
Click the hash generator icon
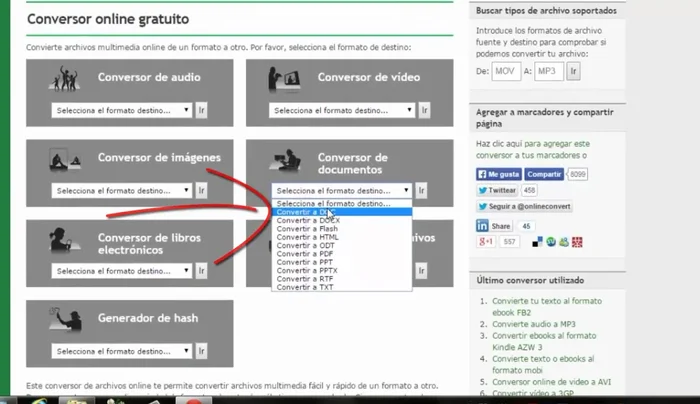coord(66,319)
